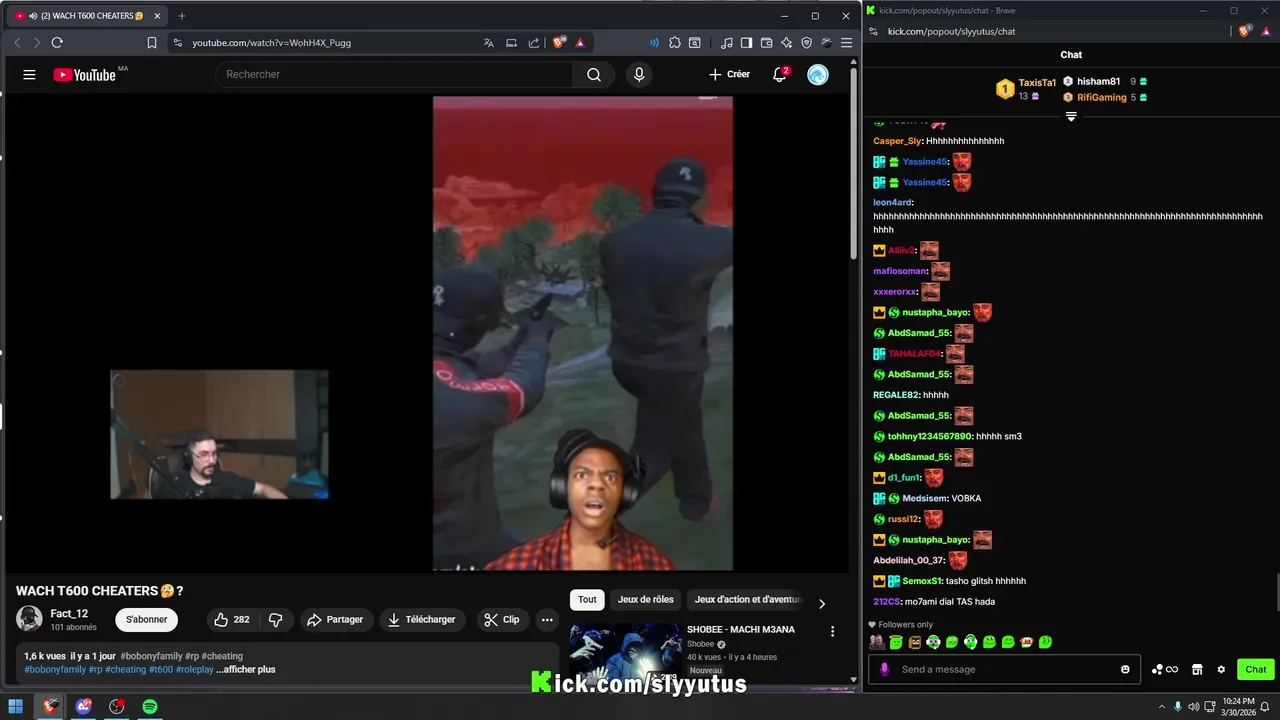1280x720 pixels.
Task: Open the Fact_12 channel name link
Action: point(69,614)
